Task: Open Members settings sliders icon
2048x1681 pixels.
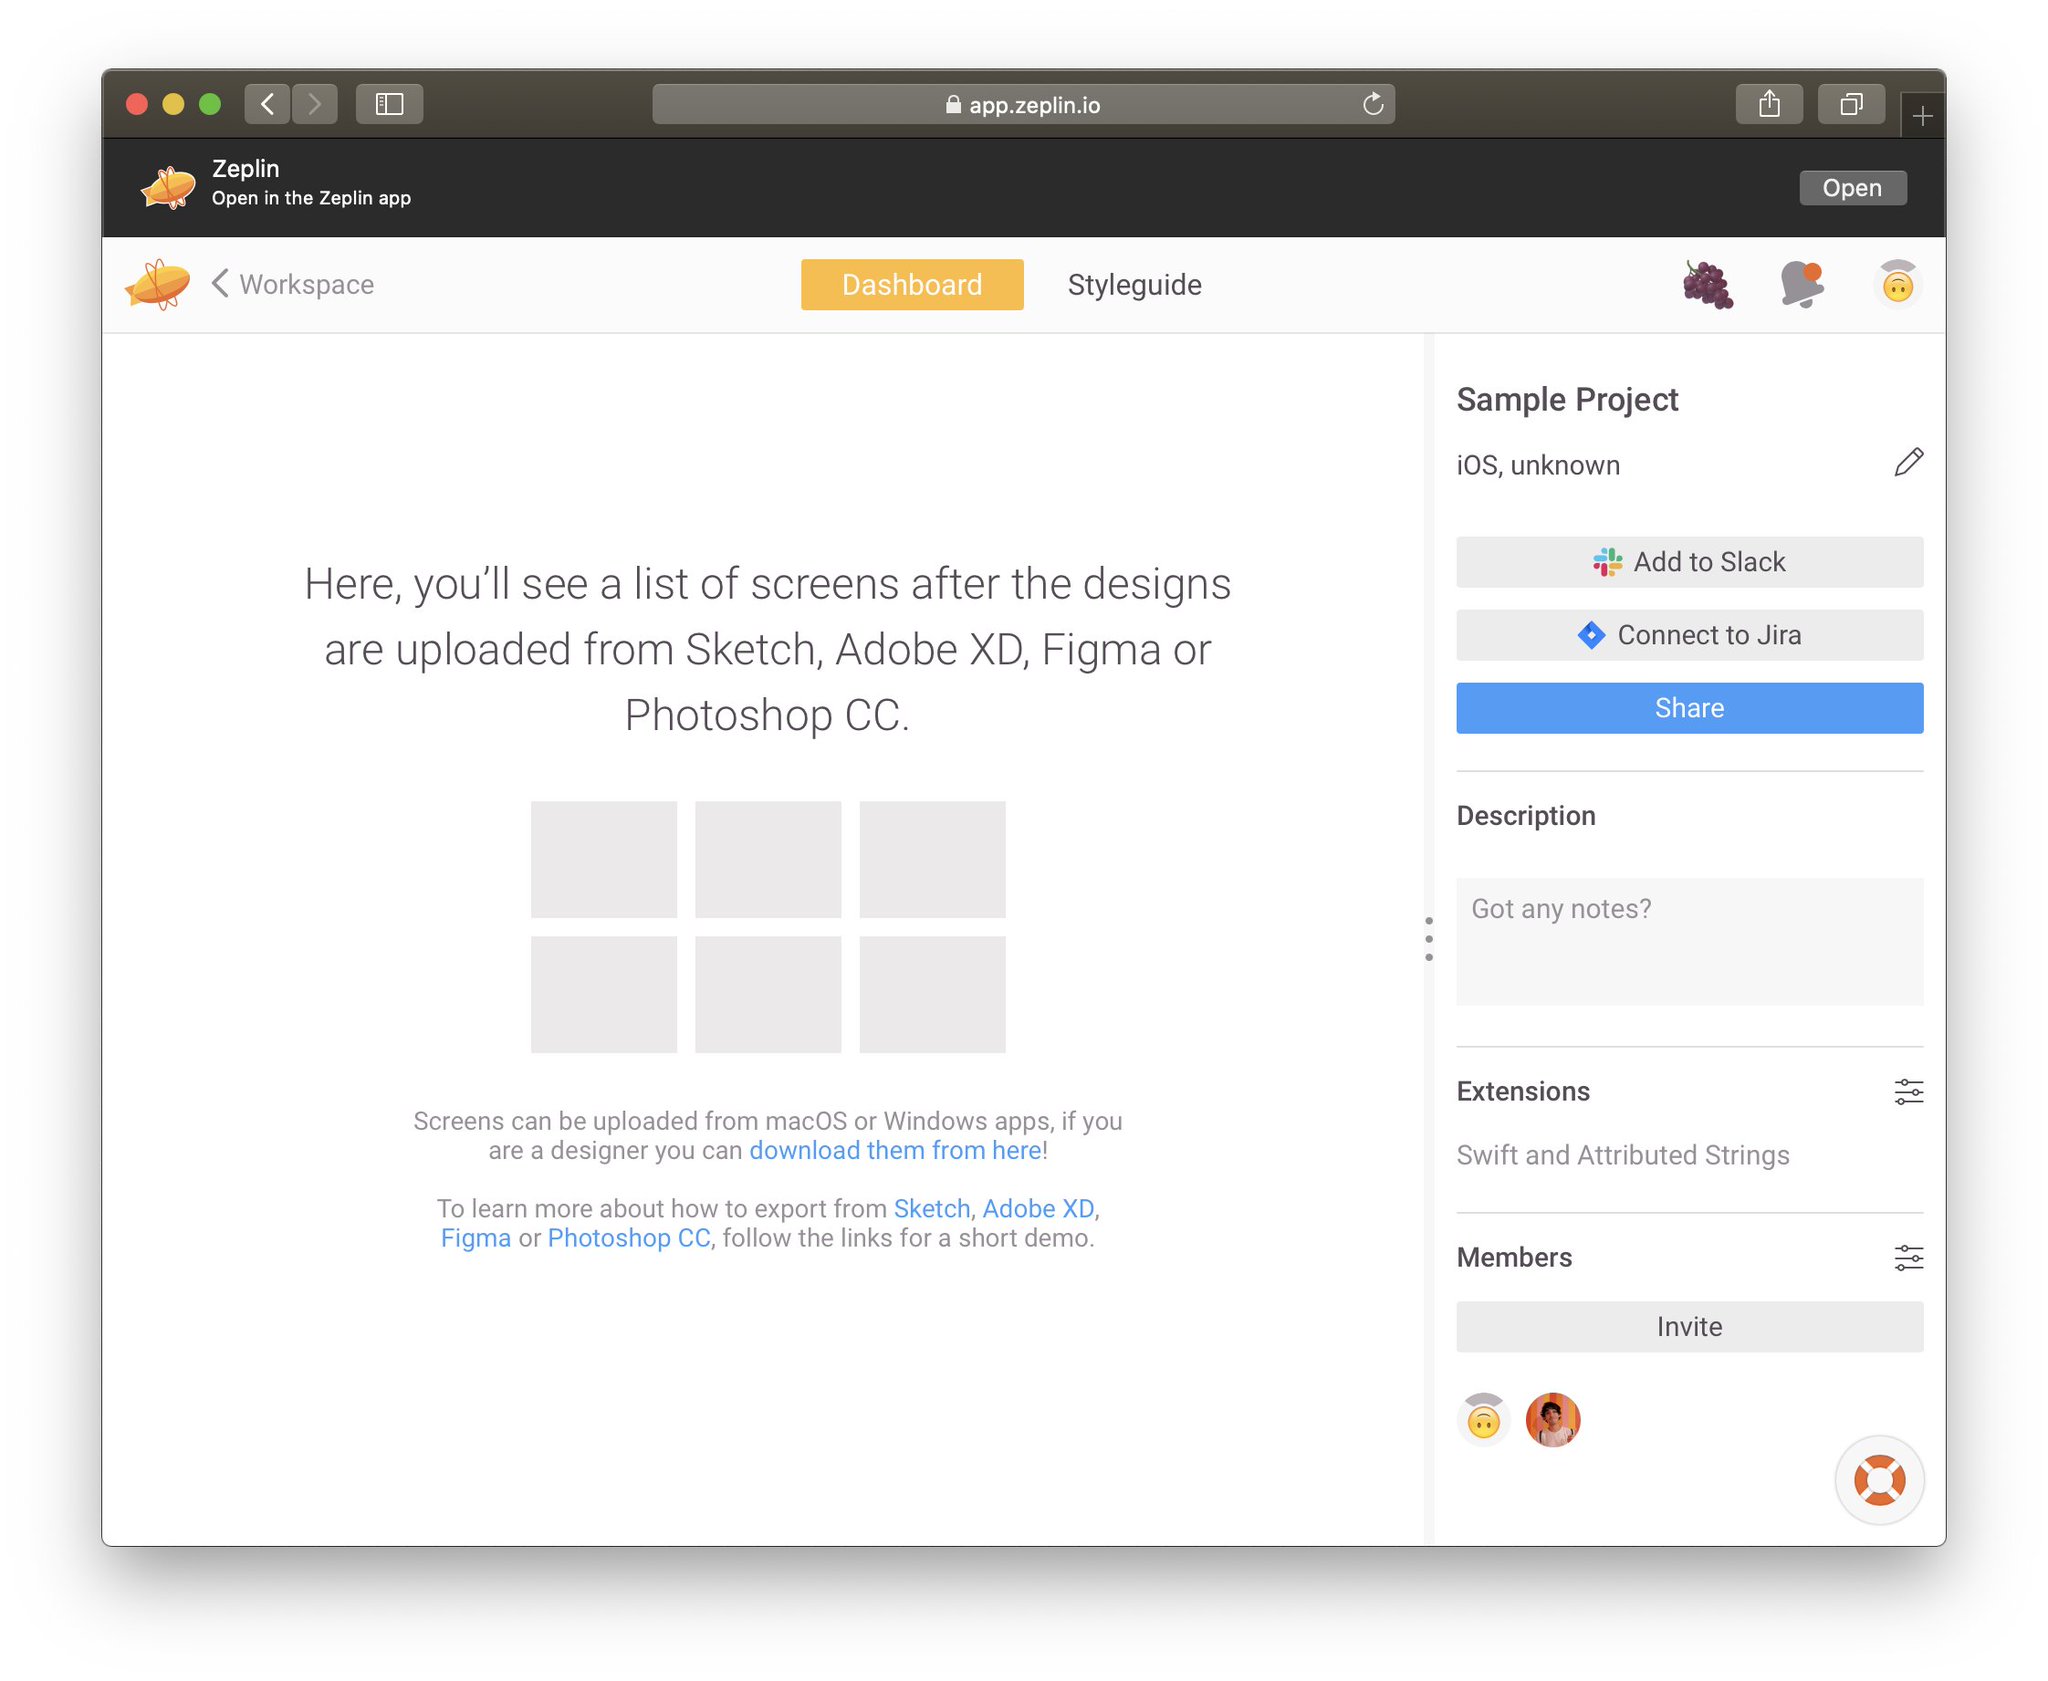Action: pyautogui.click(x=1908, y=1257)
